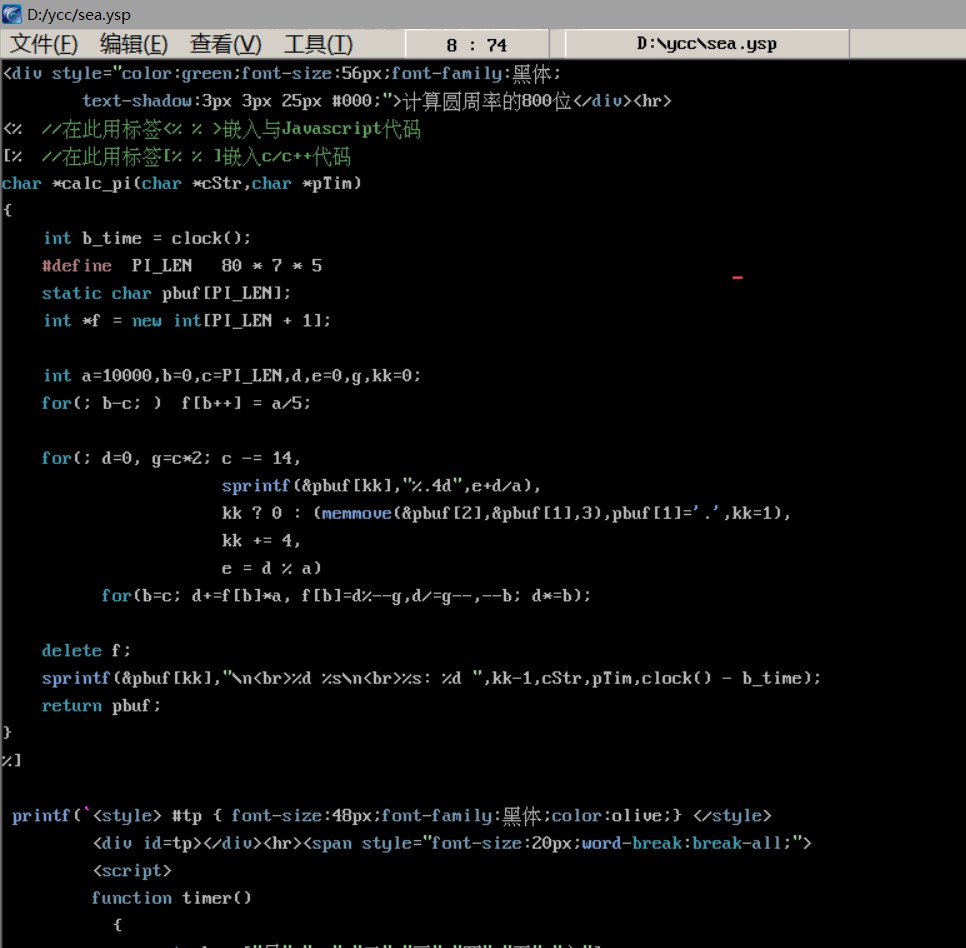Open the 编辑(E) menu
The height and width of the screenshot is (948, 966).
click(x=134, y=44)
